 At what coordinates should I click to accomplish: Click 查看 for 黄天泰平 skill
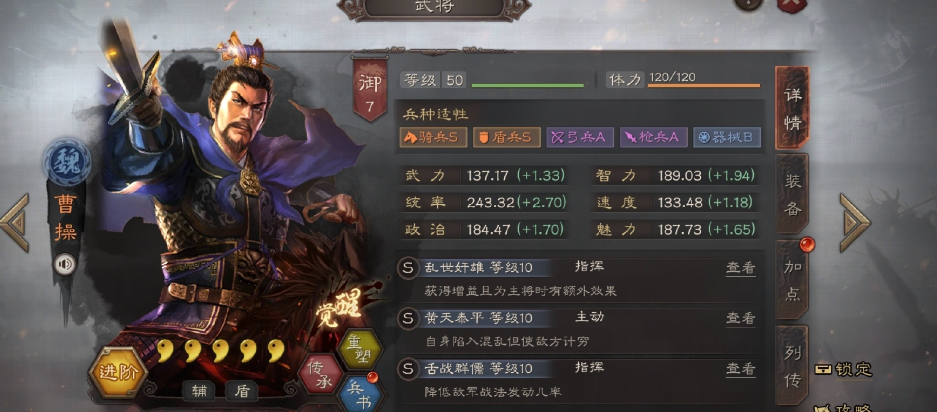pyautogui.click(x=740, y=318)
